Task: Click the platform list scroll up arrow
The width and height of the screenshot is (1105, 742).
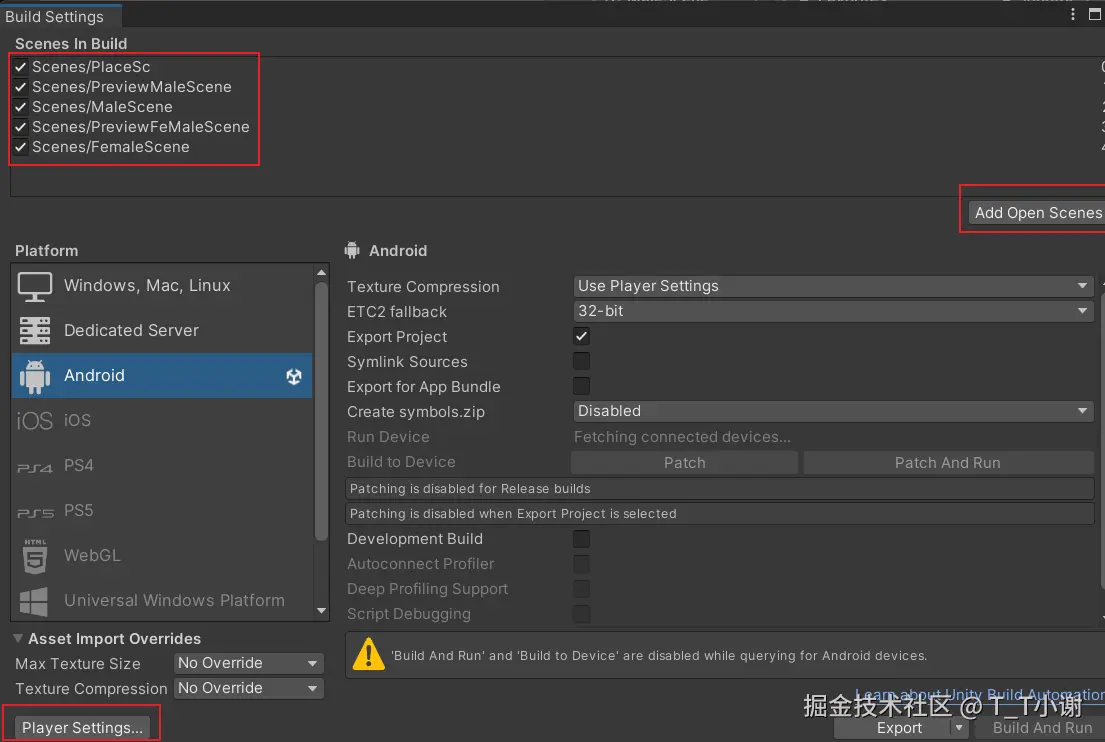Action: (321, 273)
